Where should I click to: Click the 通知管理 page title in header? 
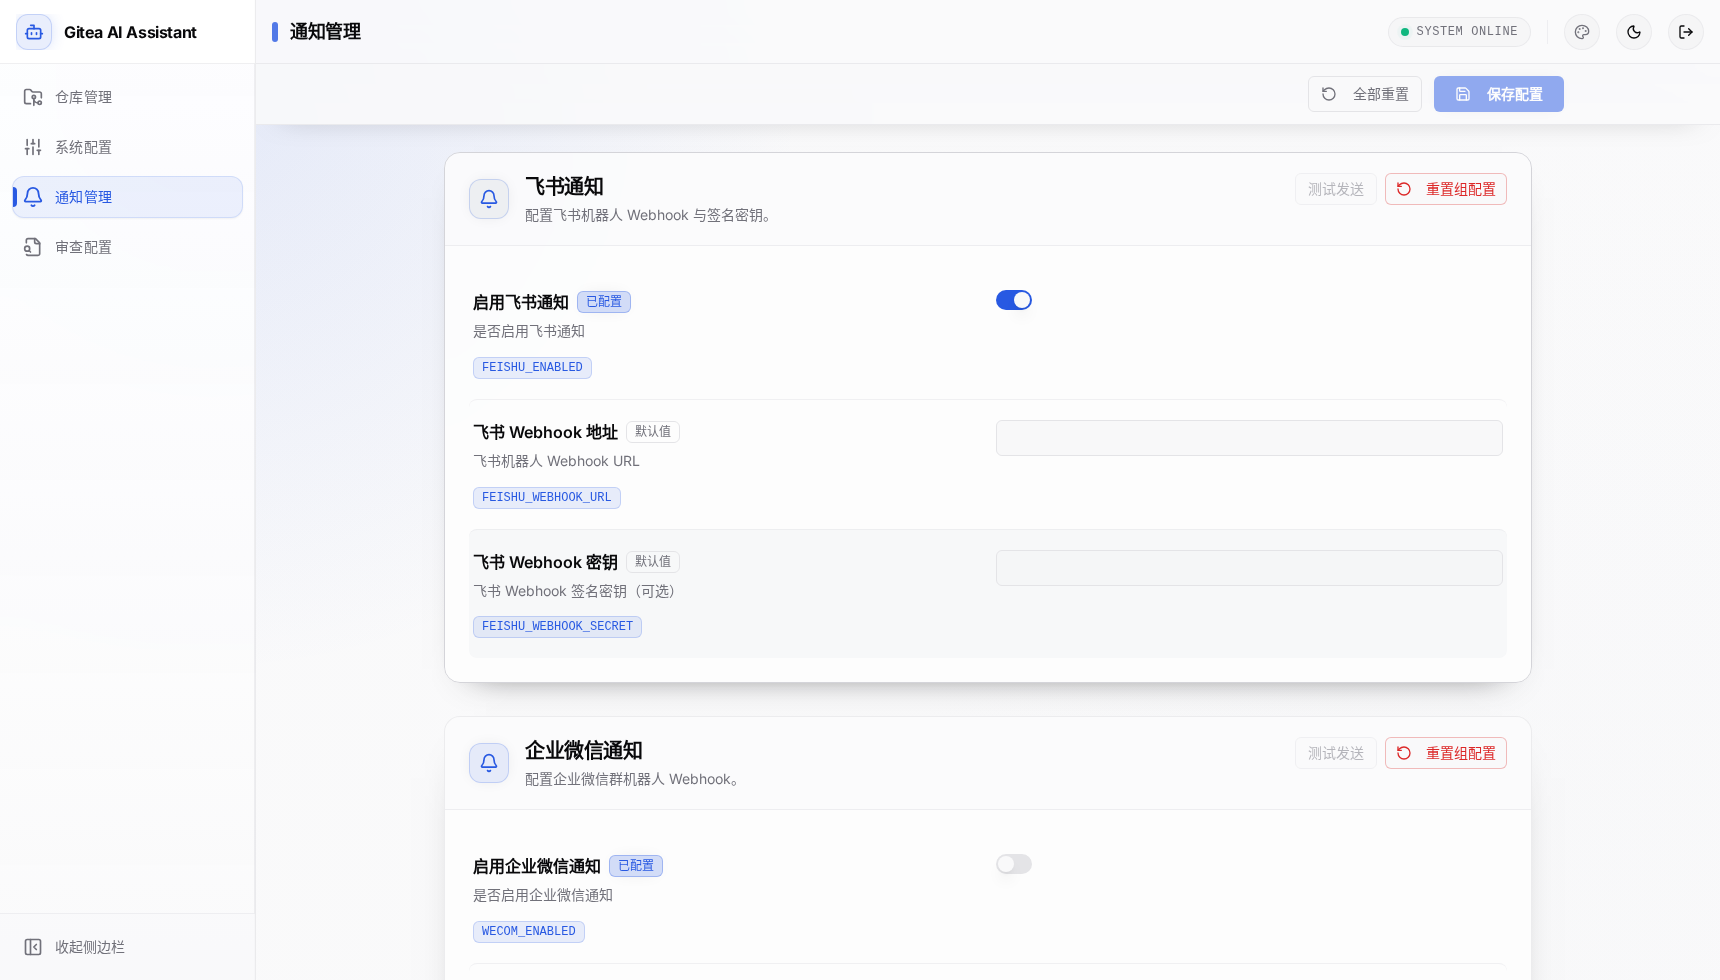pos(325,32)
